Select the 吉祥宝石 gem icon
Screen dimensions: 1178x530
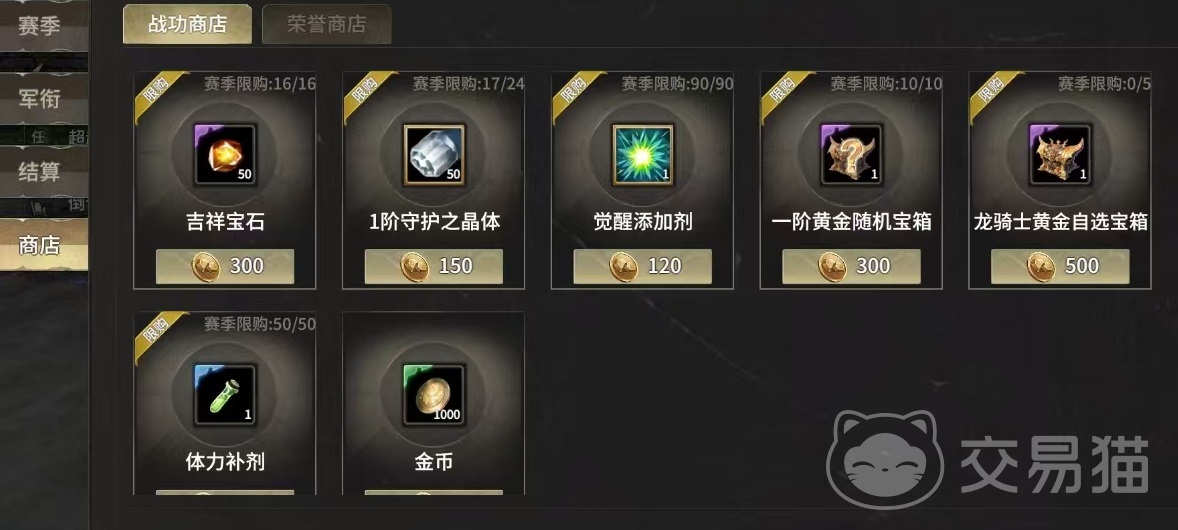tap(225, 155)
